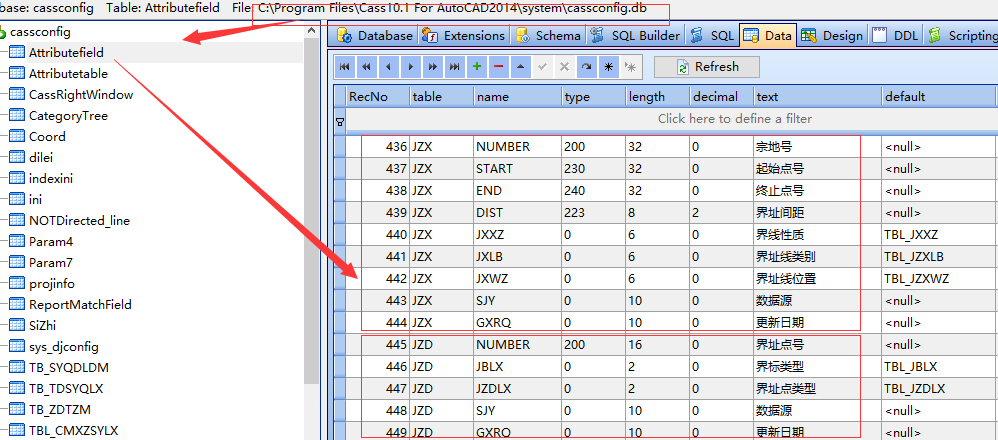Click the START name cell in row 437
Image resolution: width=998 pixels, height=440 pixels.
518,169
